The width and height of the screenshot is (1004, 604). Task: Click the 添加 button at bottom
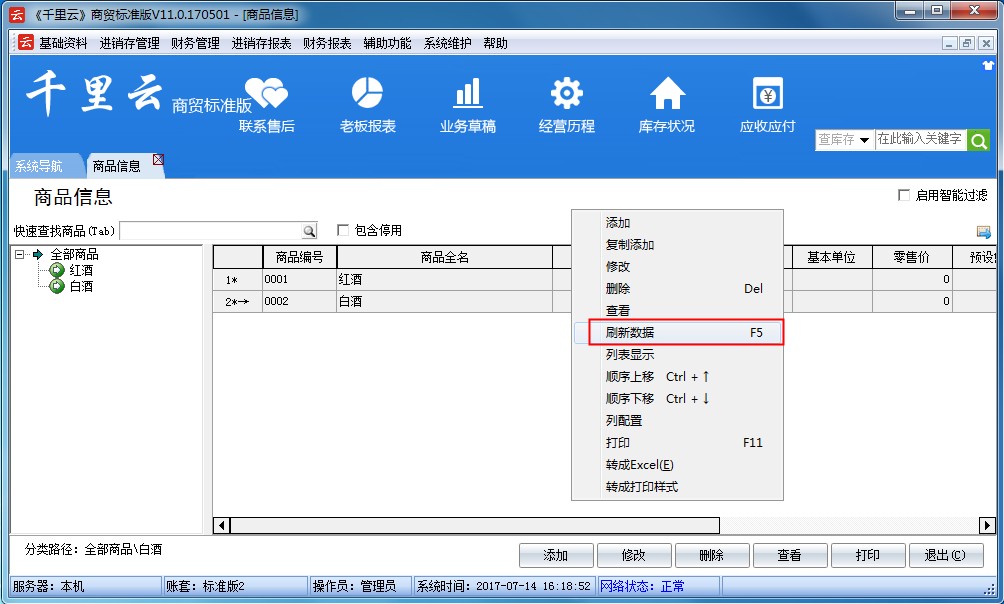(x=555, y=556)
